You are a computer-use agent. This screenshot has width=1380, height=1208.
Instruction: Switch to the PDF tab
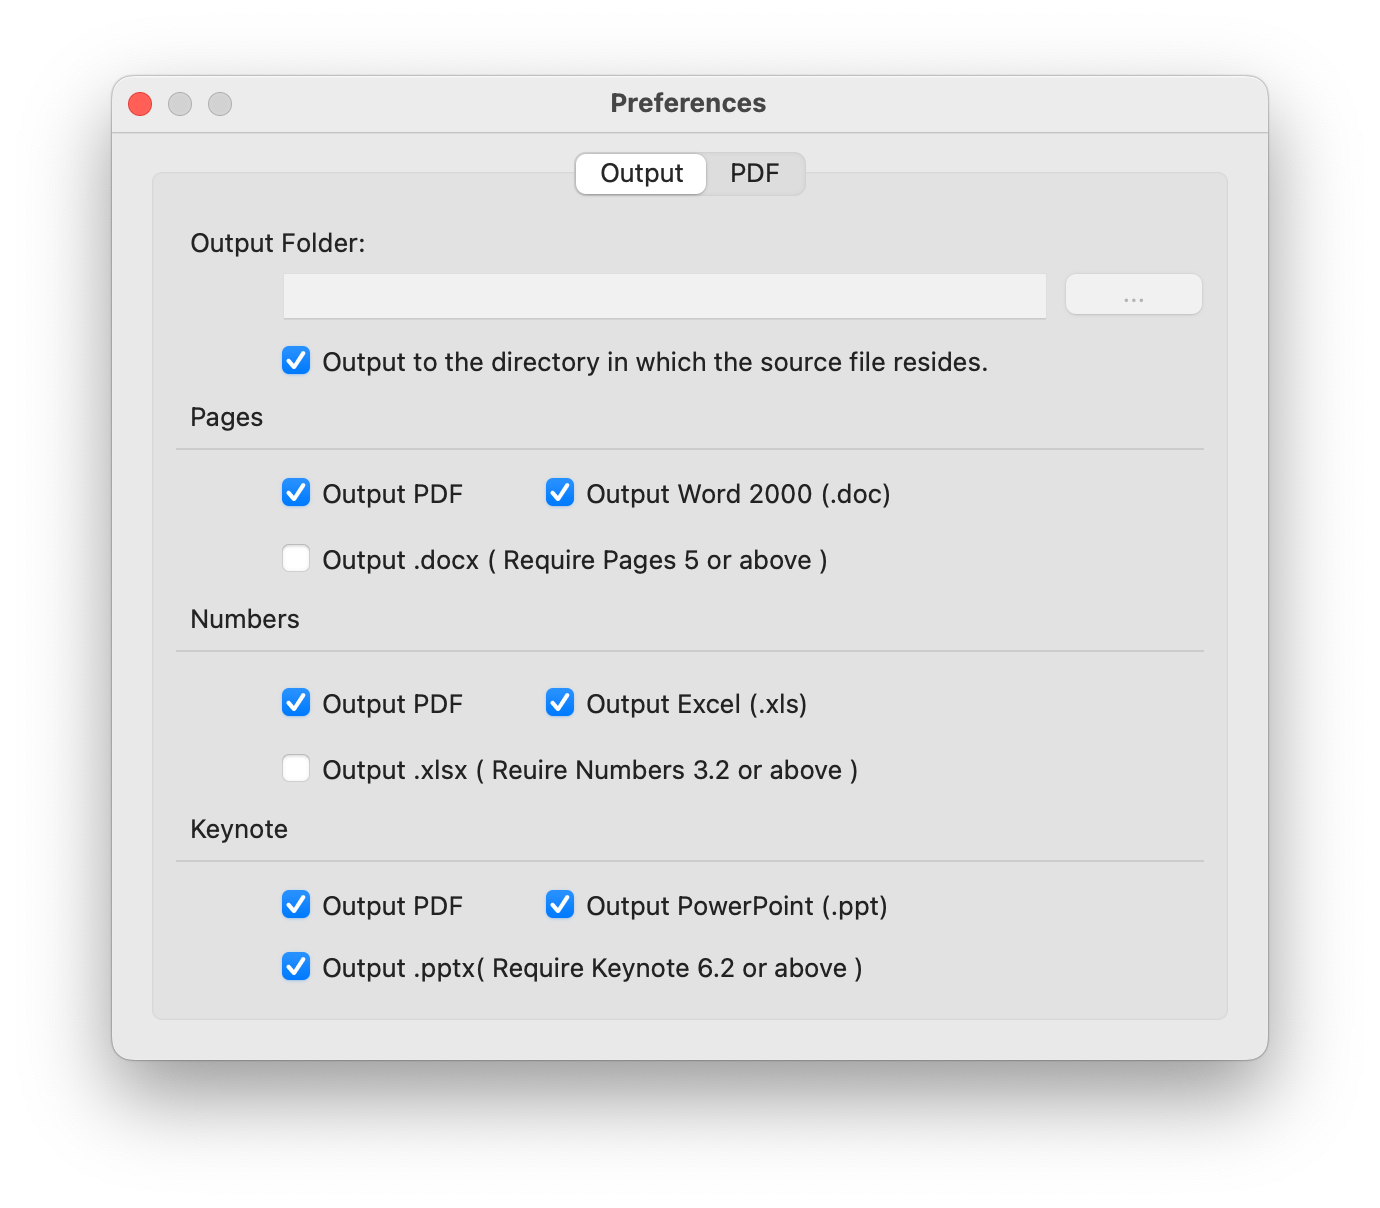tap(754, 173)
